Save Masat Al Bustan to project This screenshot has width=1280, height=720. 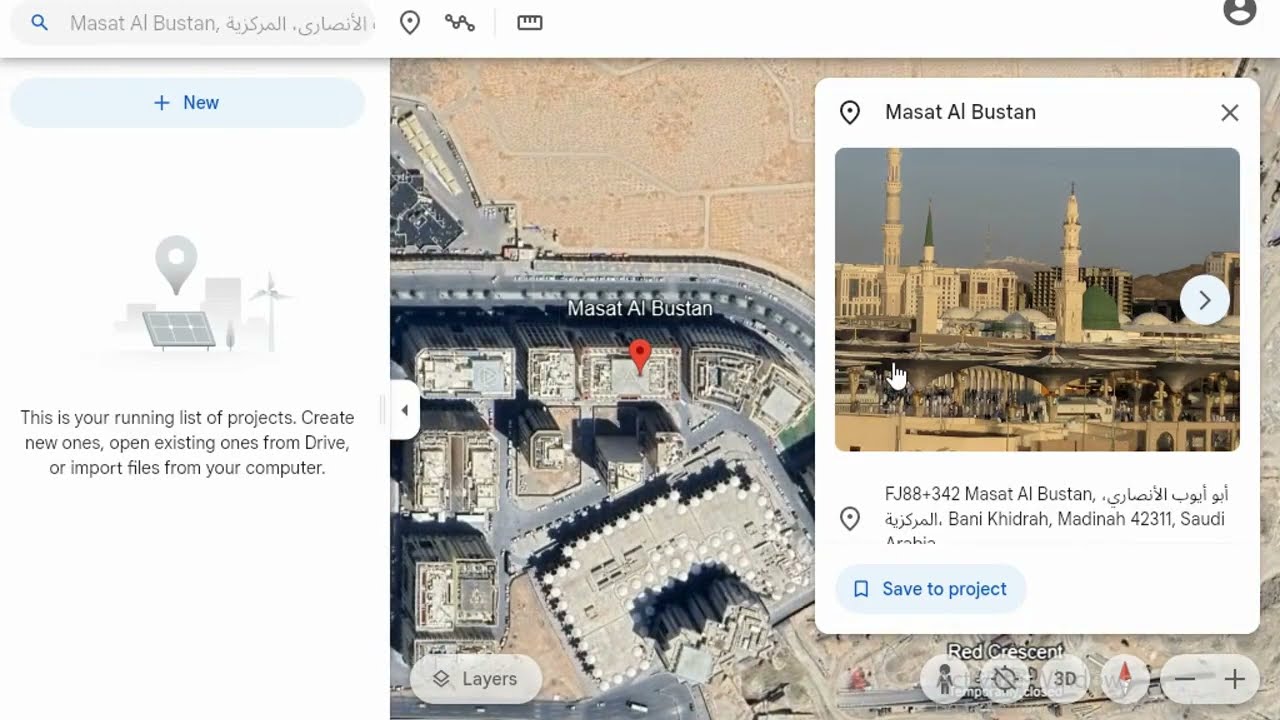click(x=931, y=589)
